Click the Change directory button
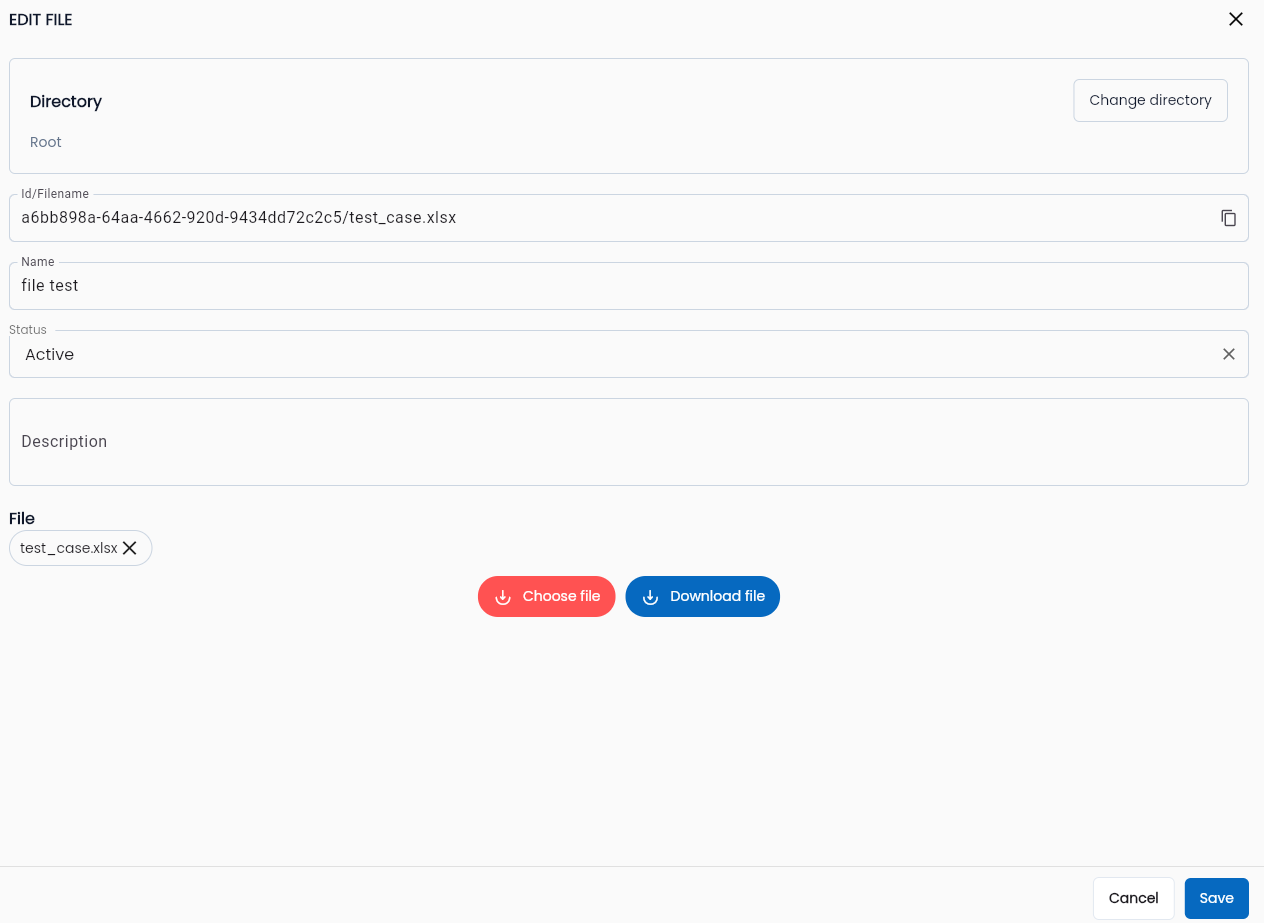Image resolution: width=1264 pixels, height=923 pixels. point(1150,101)
